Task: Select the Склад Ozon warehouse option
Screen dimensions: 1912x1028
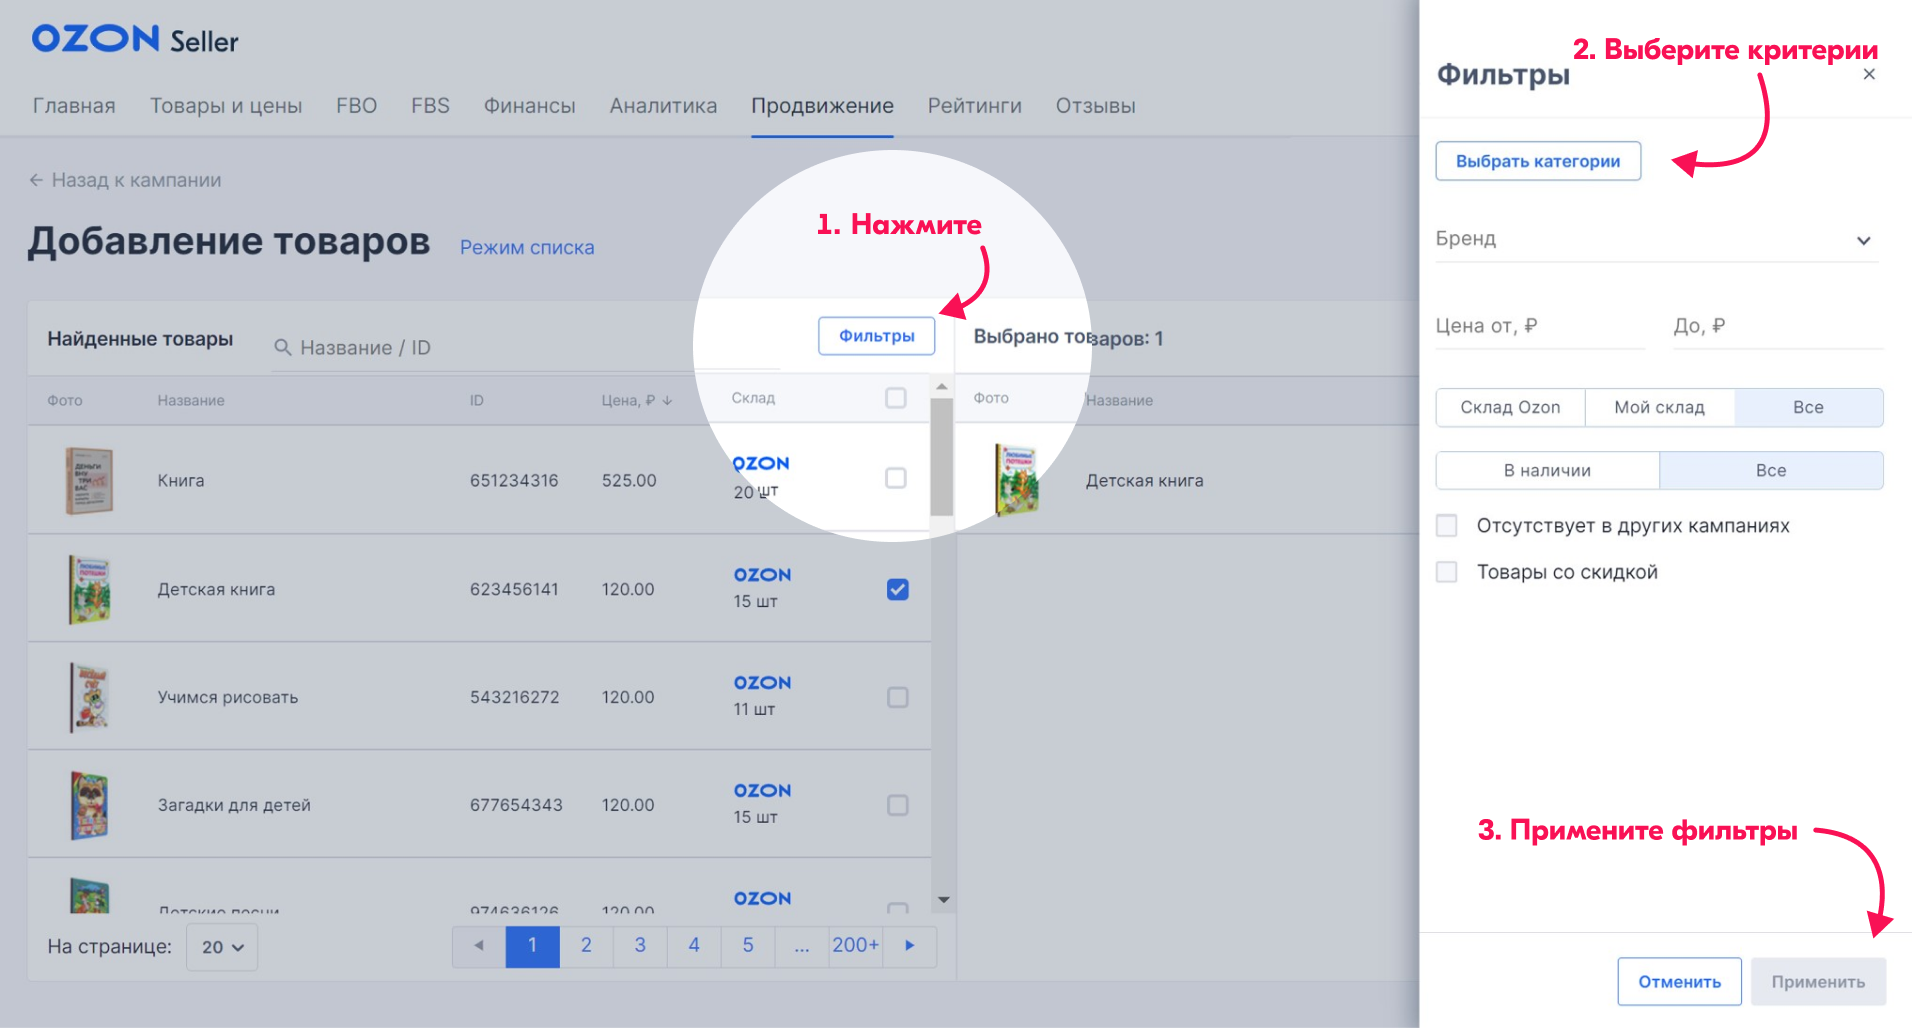Action: pos(1510,408)
